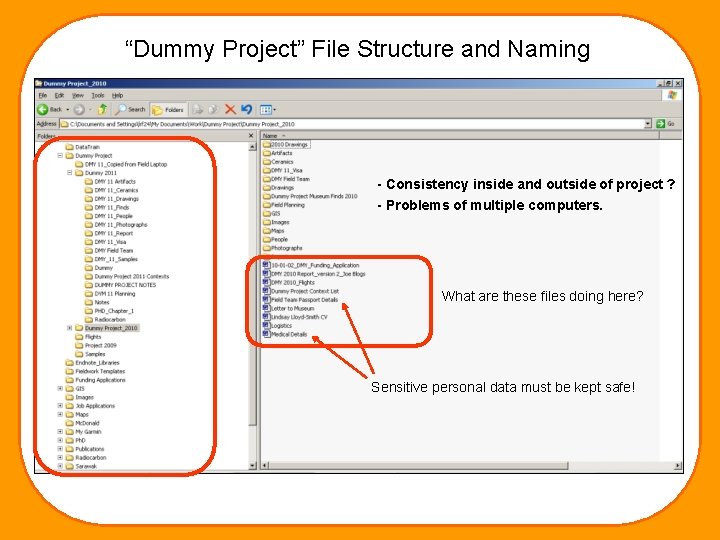720x540 pixels.
Task: Click the DMY 11_Visa folder icon in list
Action: (267, 170)
